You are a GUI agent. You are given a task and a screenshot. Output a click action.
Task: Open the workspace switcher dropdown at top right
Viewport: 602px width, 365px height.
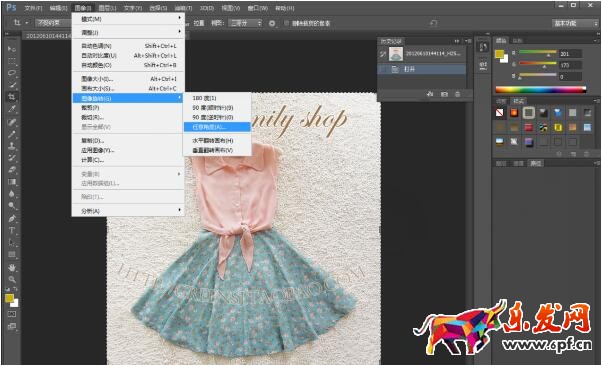coord(575,23)
